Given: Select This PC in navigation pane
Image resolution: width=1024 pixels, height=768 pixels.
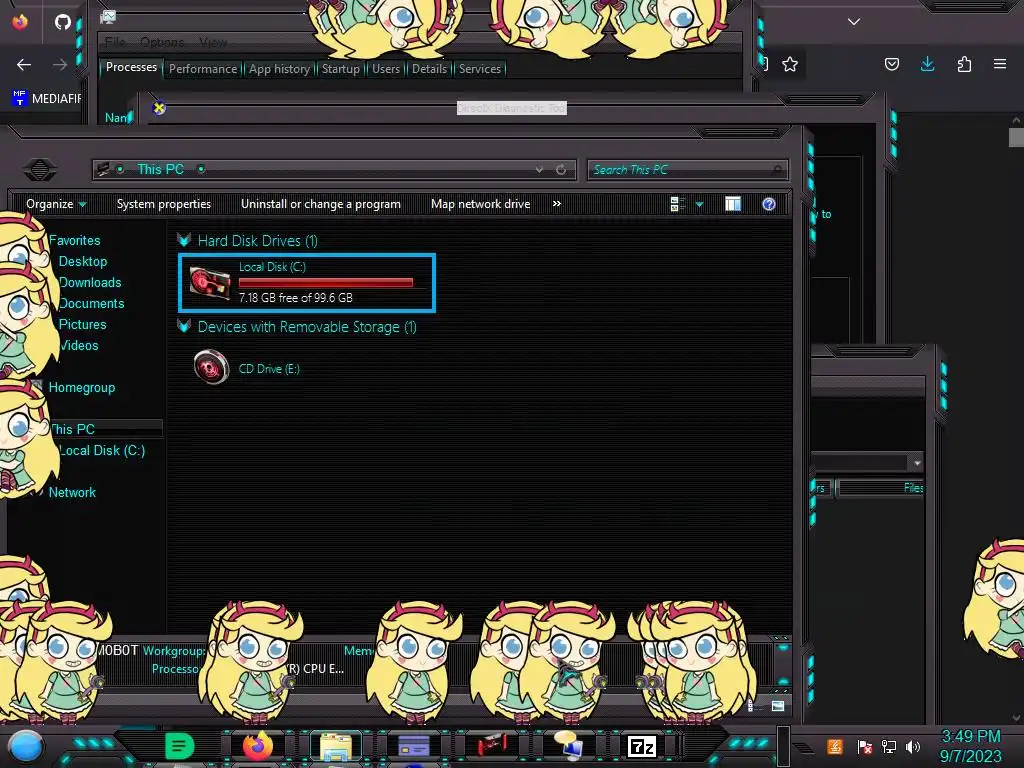Looking at the screenshot, I should [72, 429].
